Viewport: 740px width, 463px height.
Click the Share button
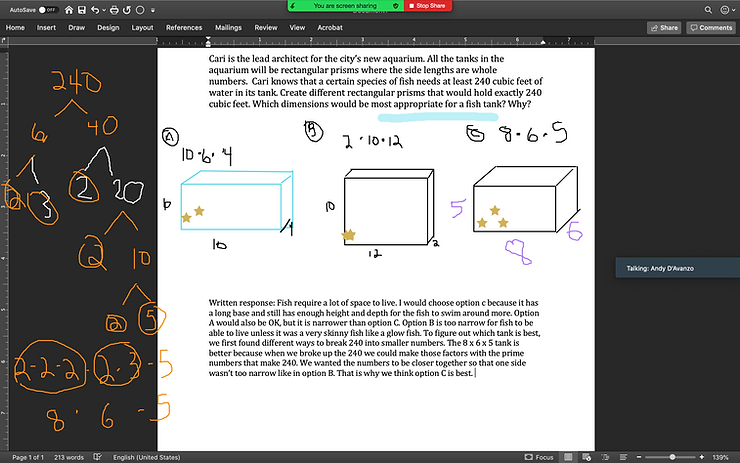[664, 27]
